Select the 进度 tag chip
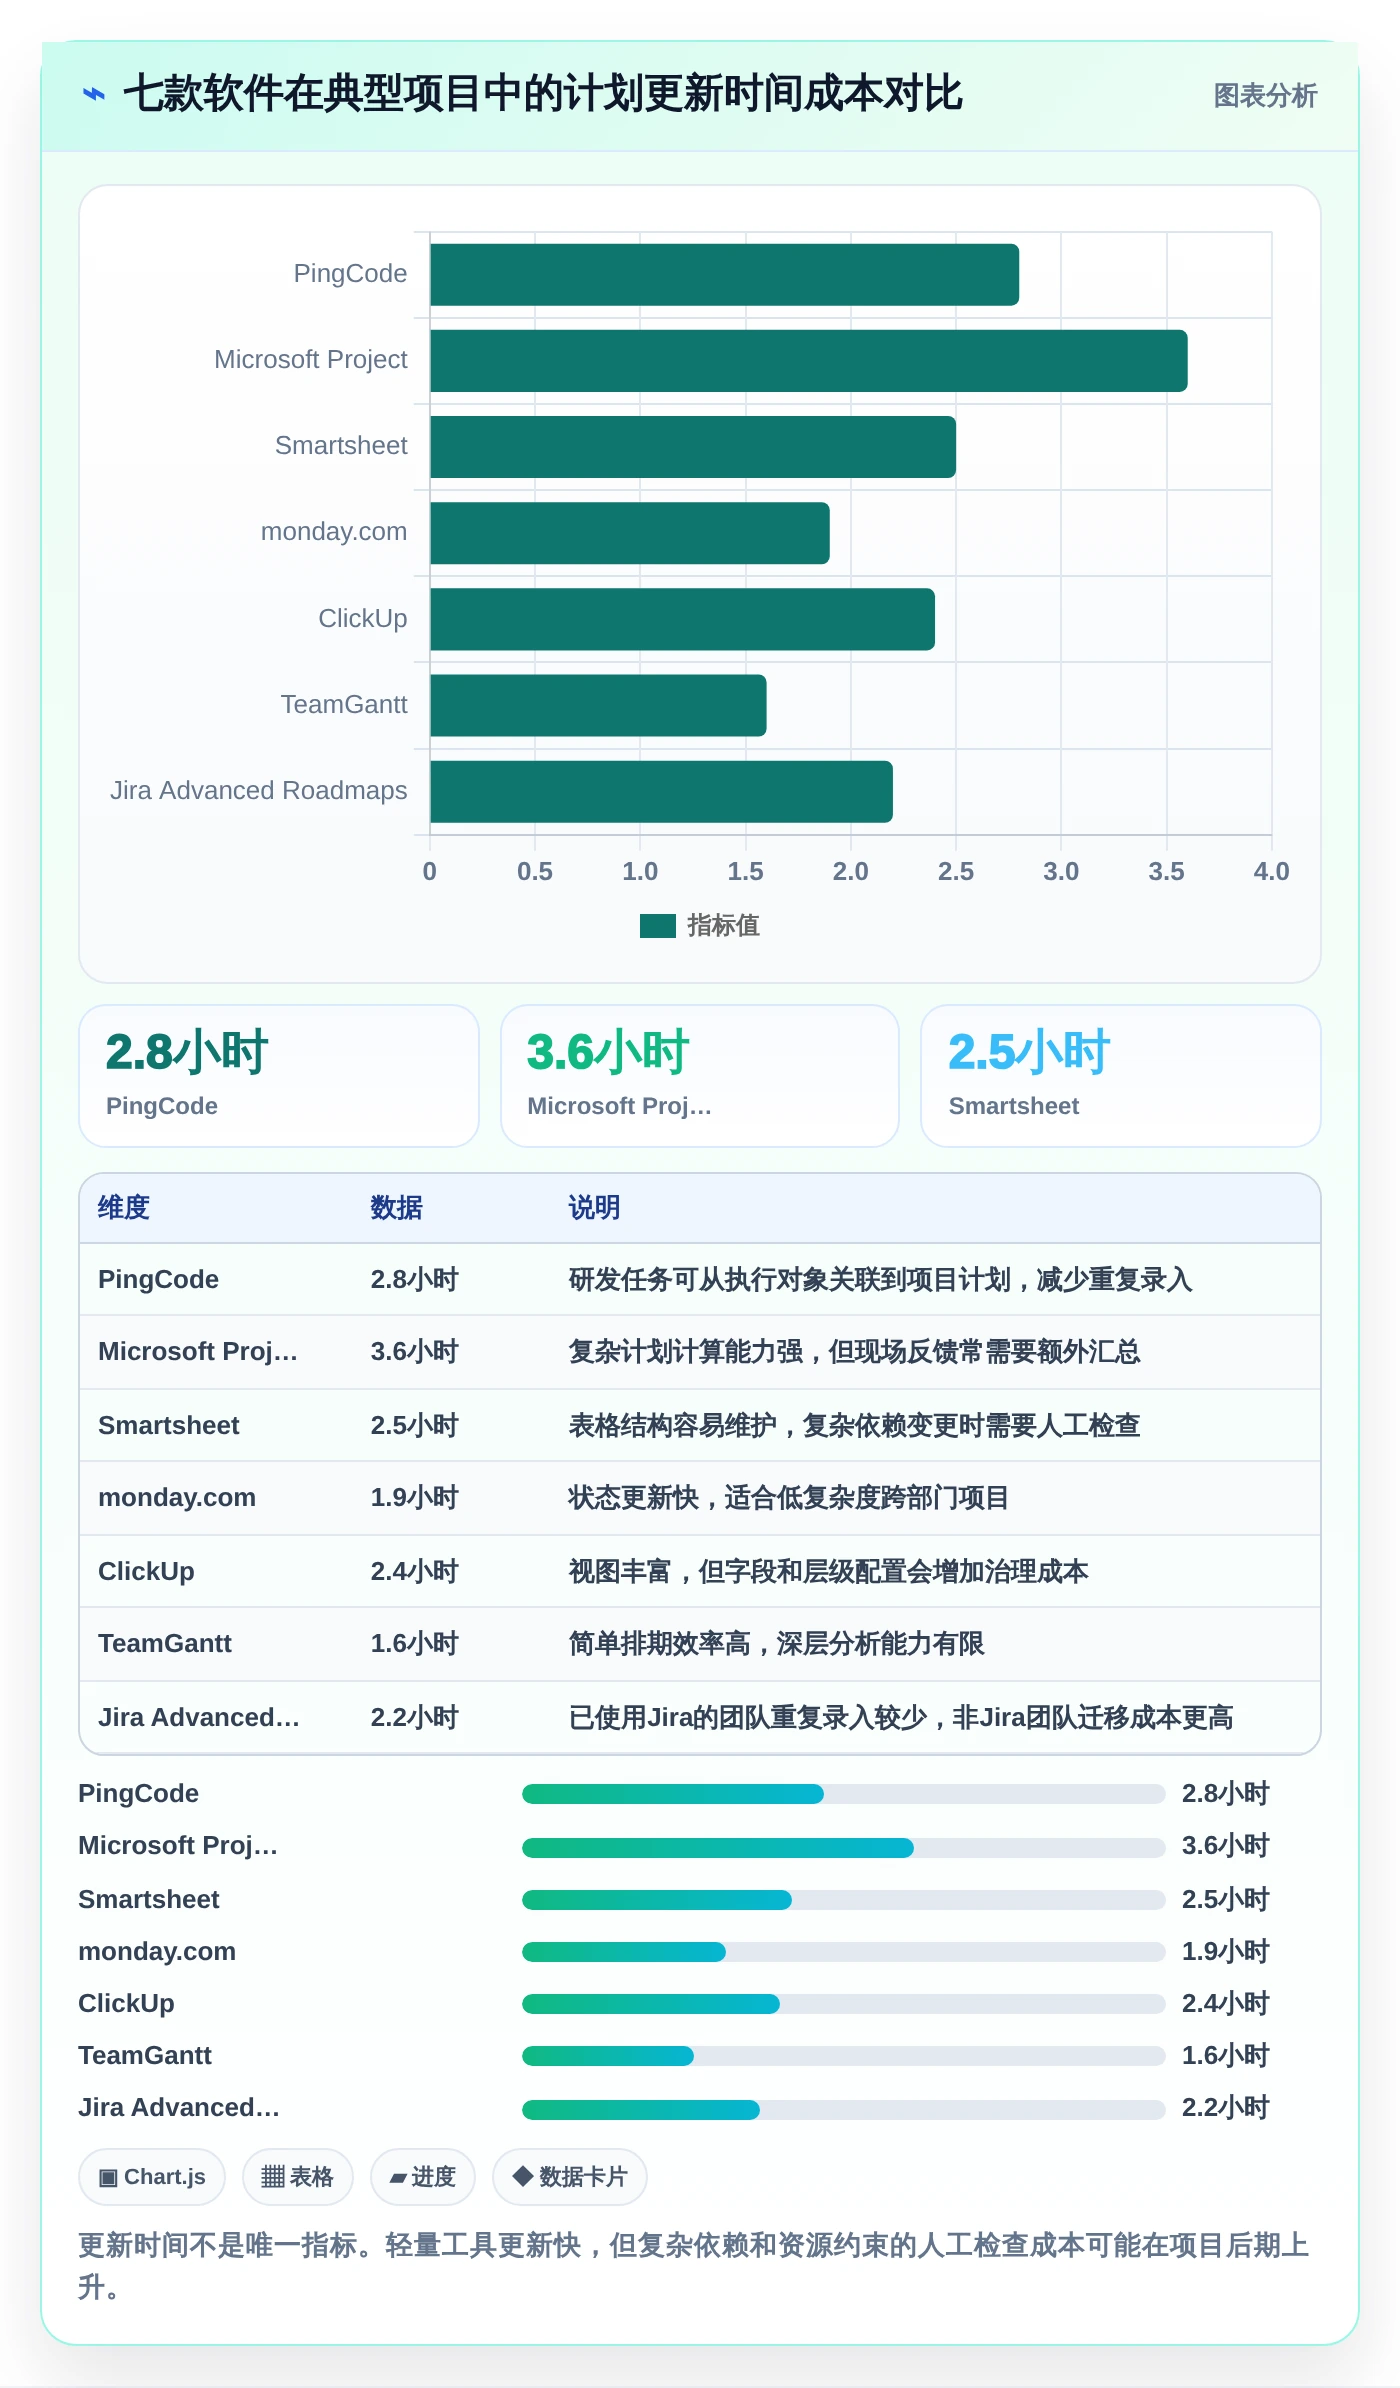 [x=423, y=2177]
